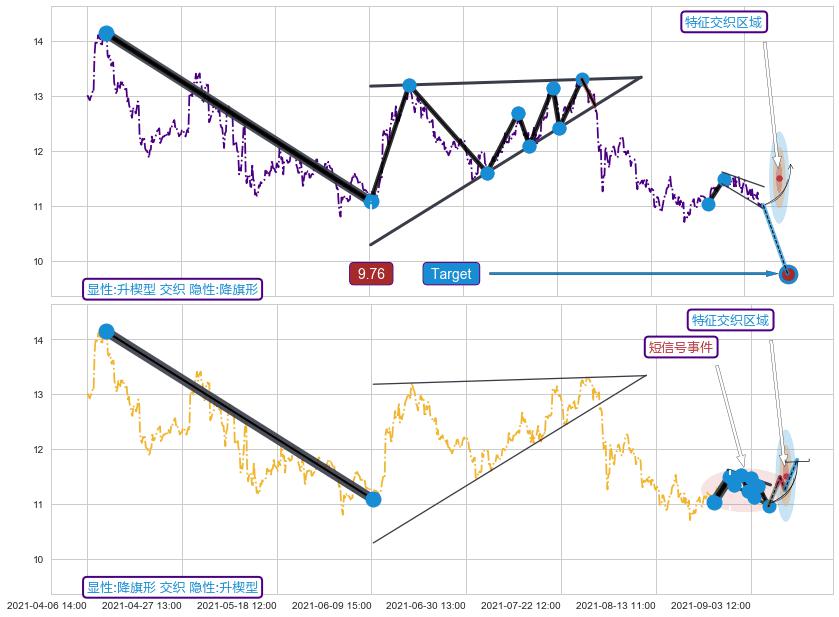Image resolution: width=839 pixels, height=617 pixels.
Task: Select bottom chart peak marker near 14
Action: click(106, 332)
